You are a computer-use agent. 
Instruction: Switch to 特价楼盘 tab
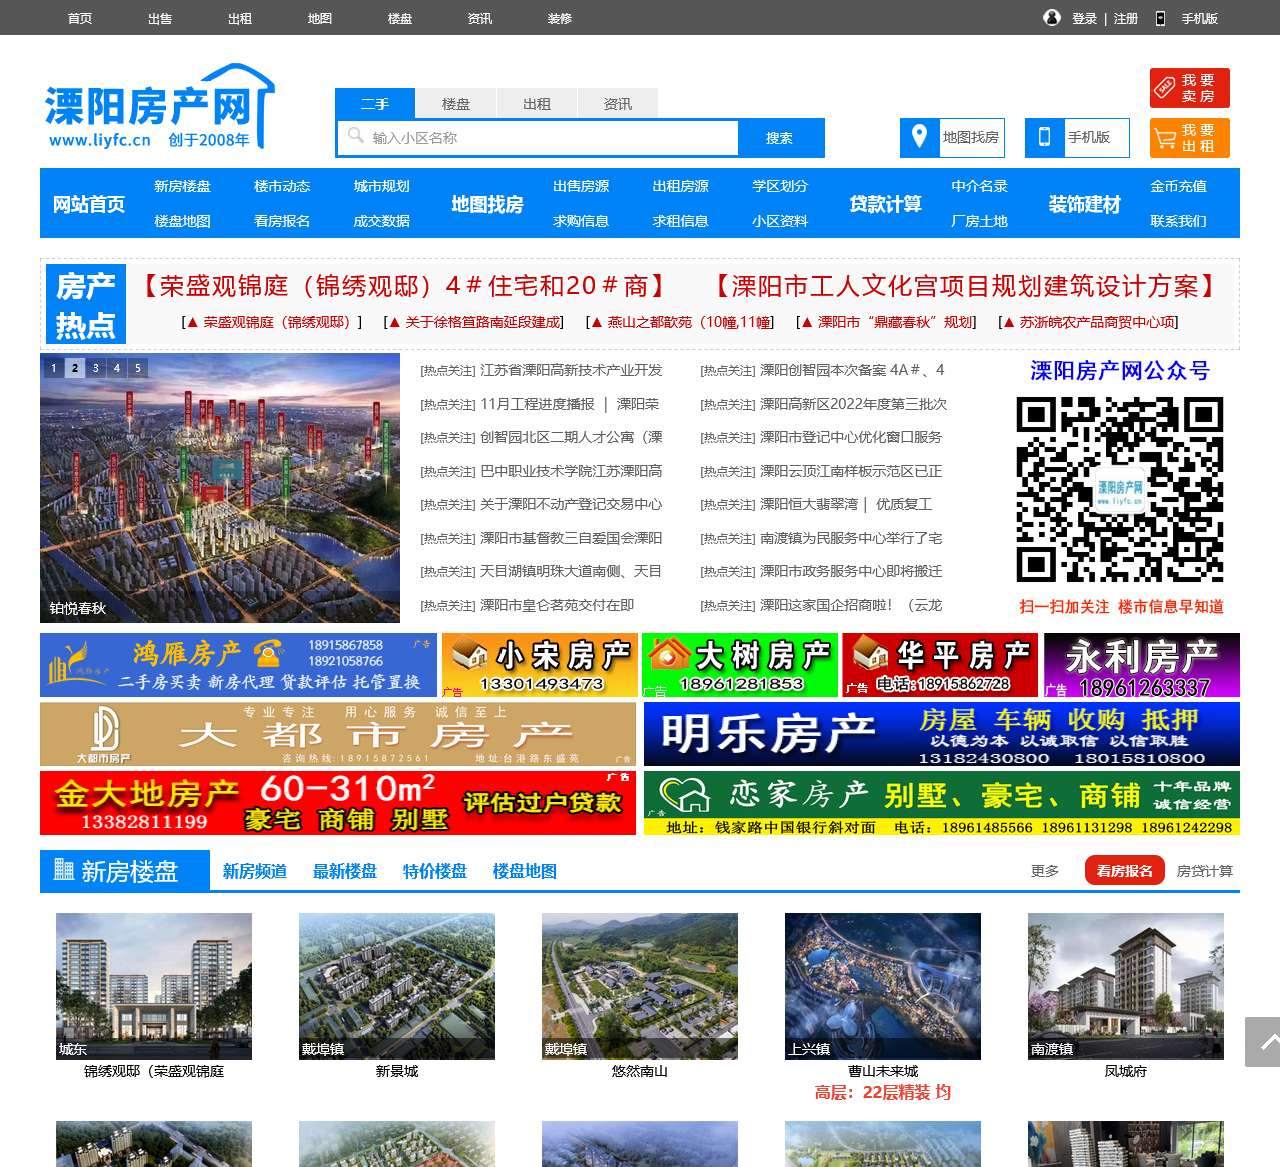tap(435, 871)
